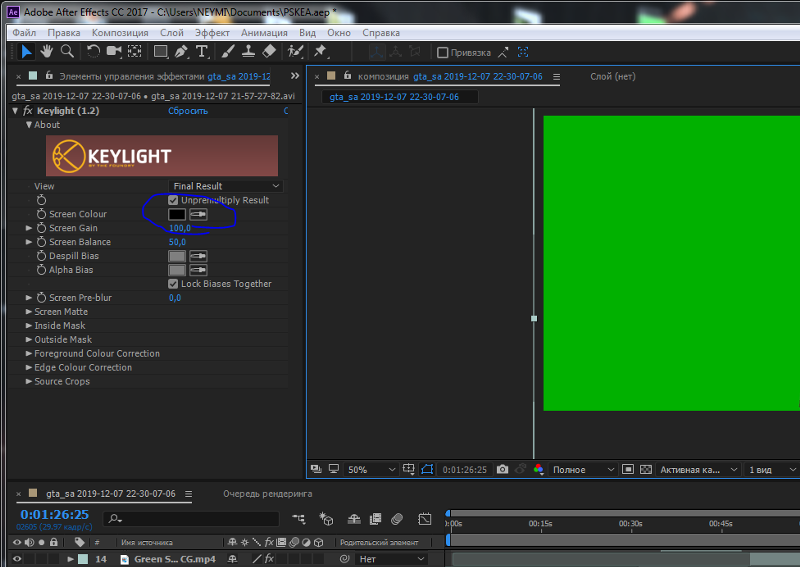Select the Brush tool

(228, 52)
